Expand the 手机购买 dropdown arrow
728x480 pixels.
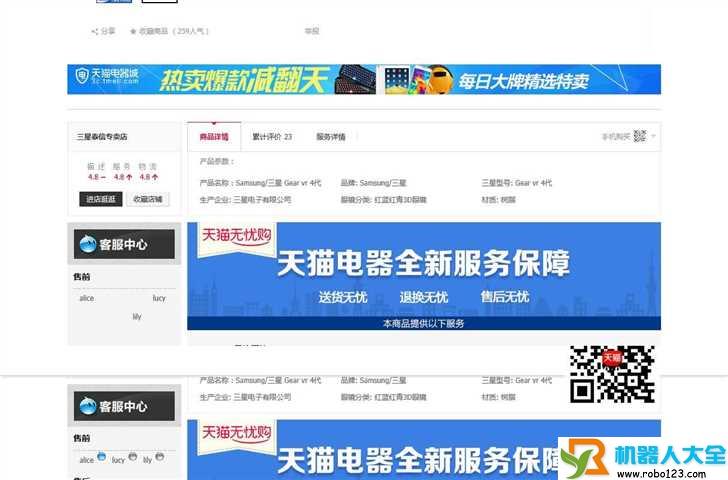[653, 136]
